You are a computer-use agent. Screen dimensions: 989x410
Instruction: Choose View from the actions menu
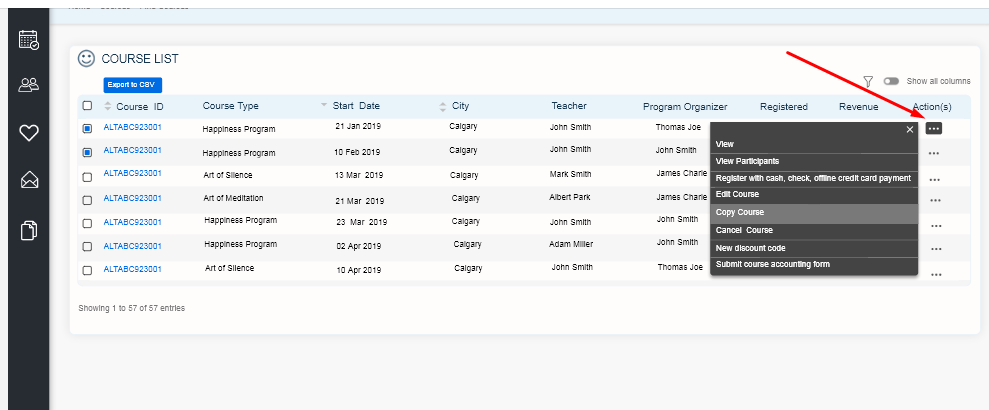814,144
